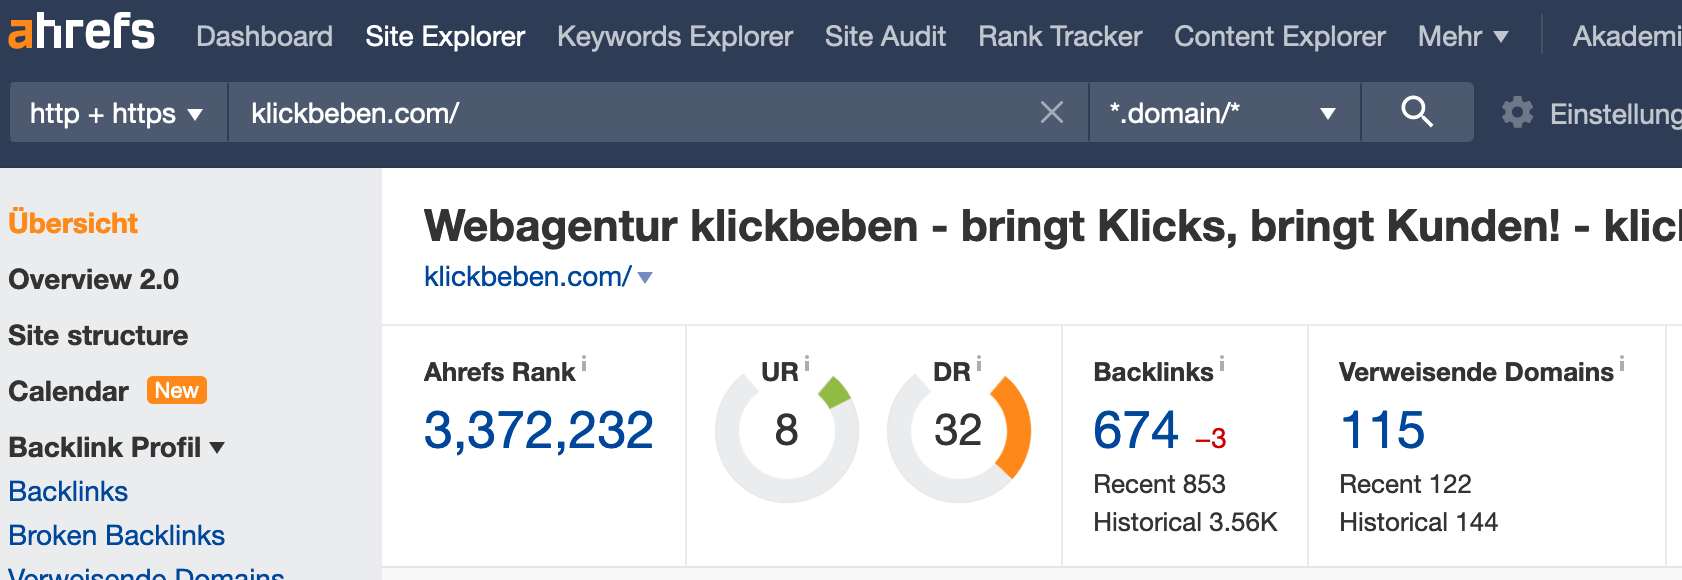Click the Historical 3.56K text
The width and height of the screenshot is (1682, 580).
(x=1185, y=522)
